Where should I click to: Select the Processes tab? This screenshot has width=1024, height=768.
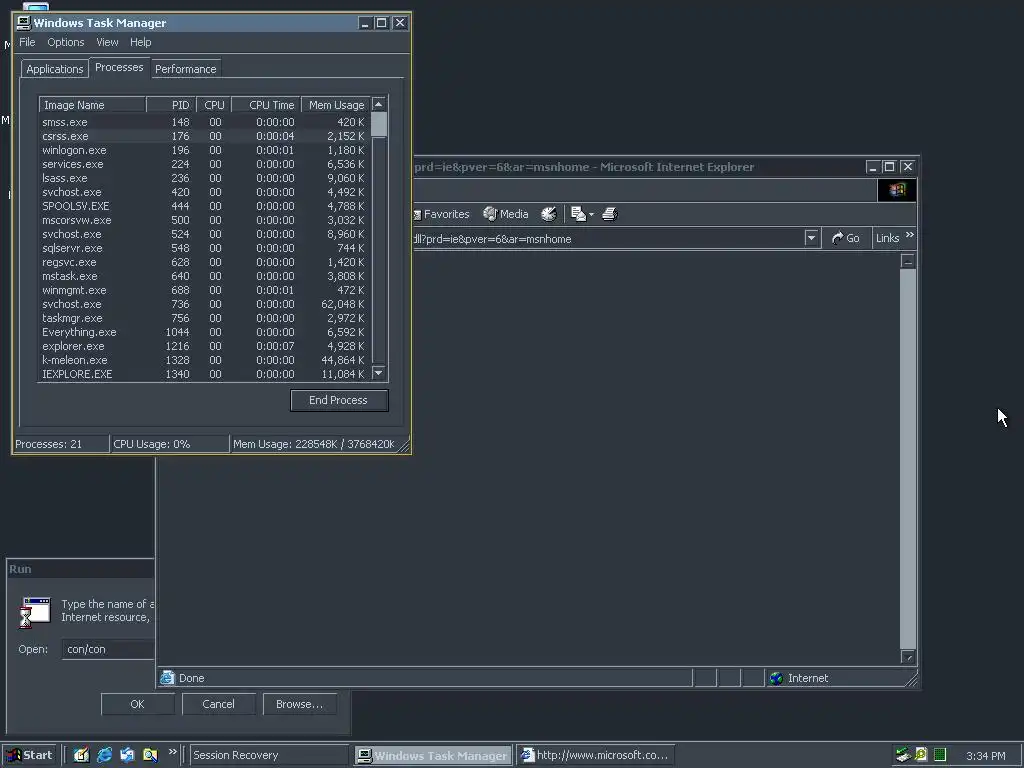[119, 67]
